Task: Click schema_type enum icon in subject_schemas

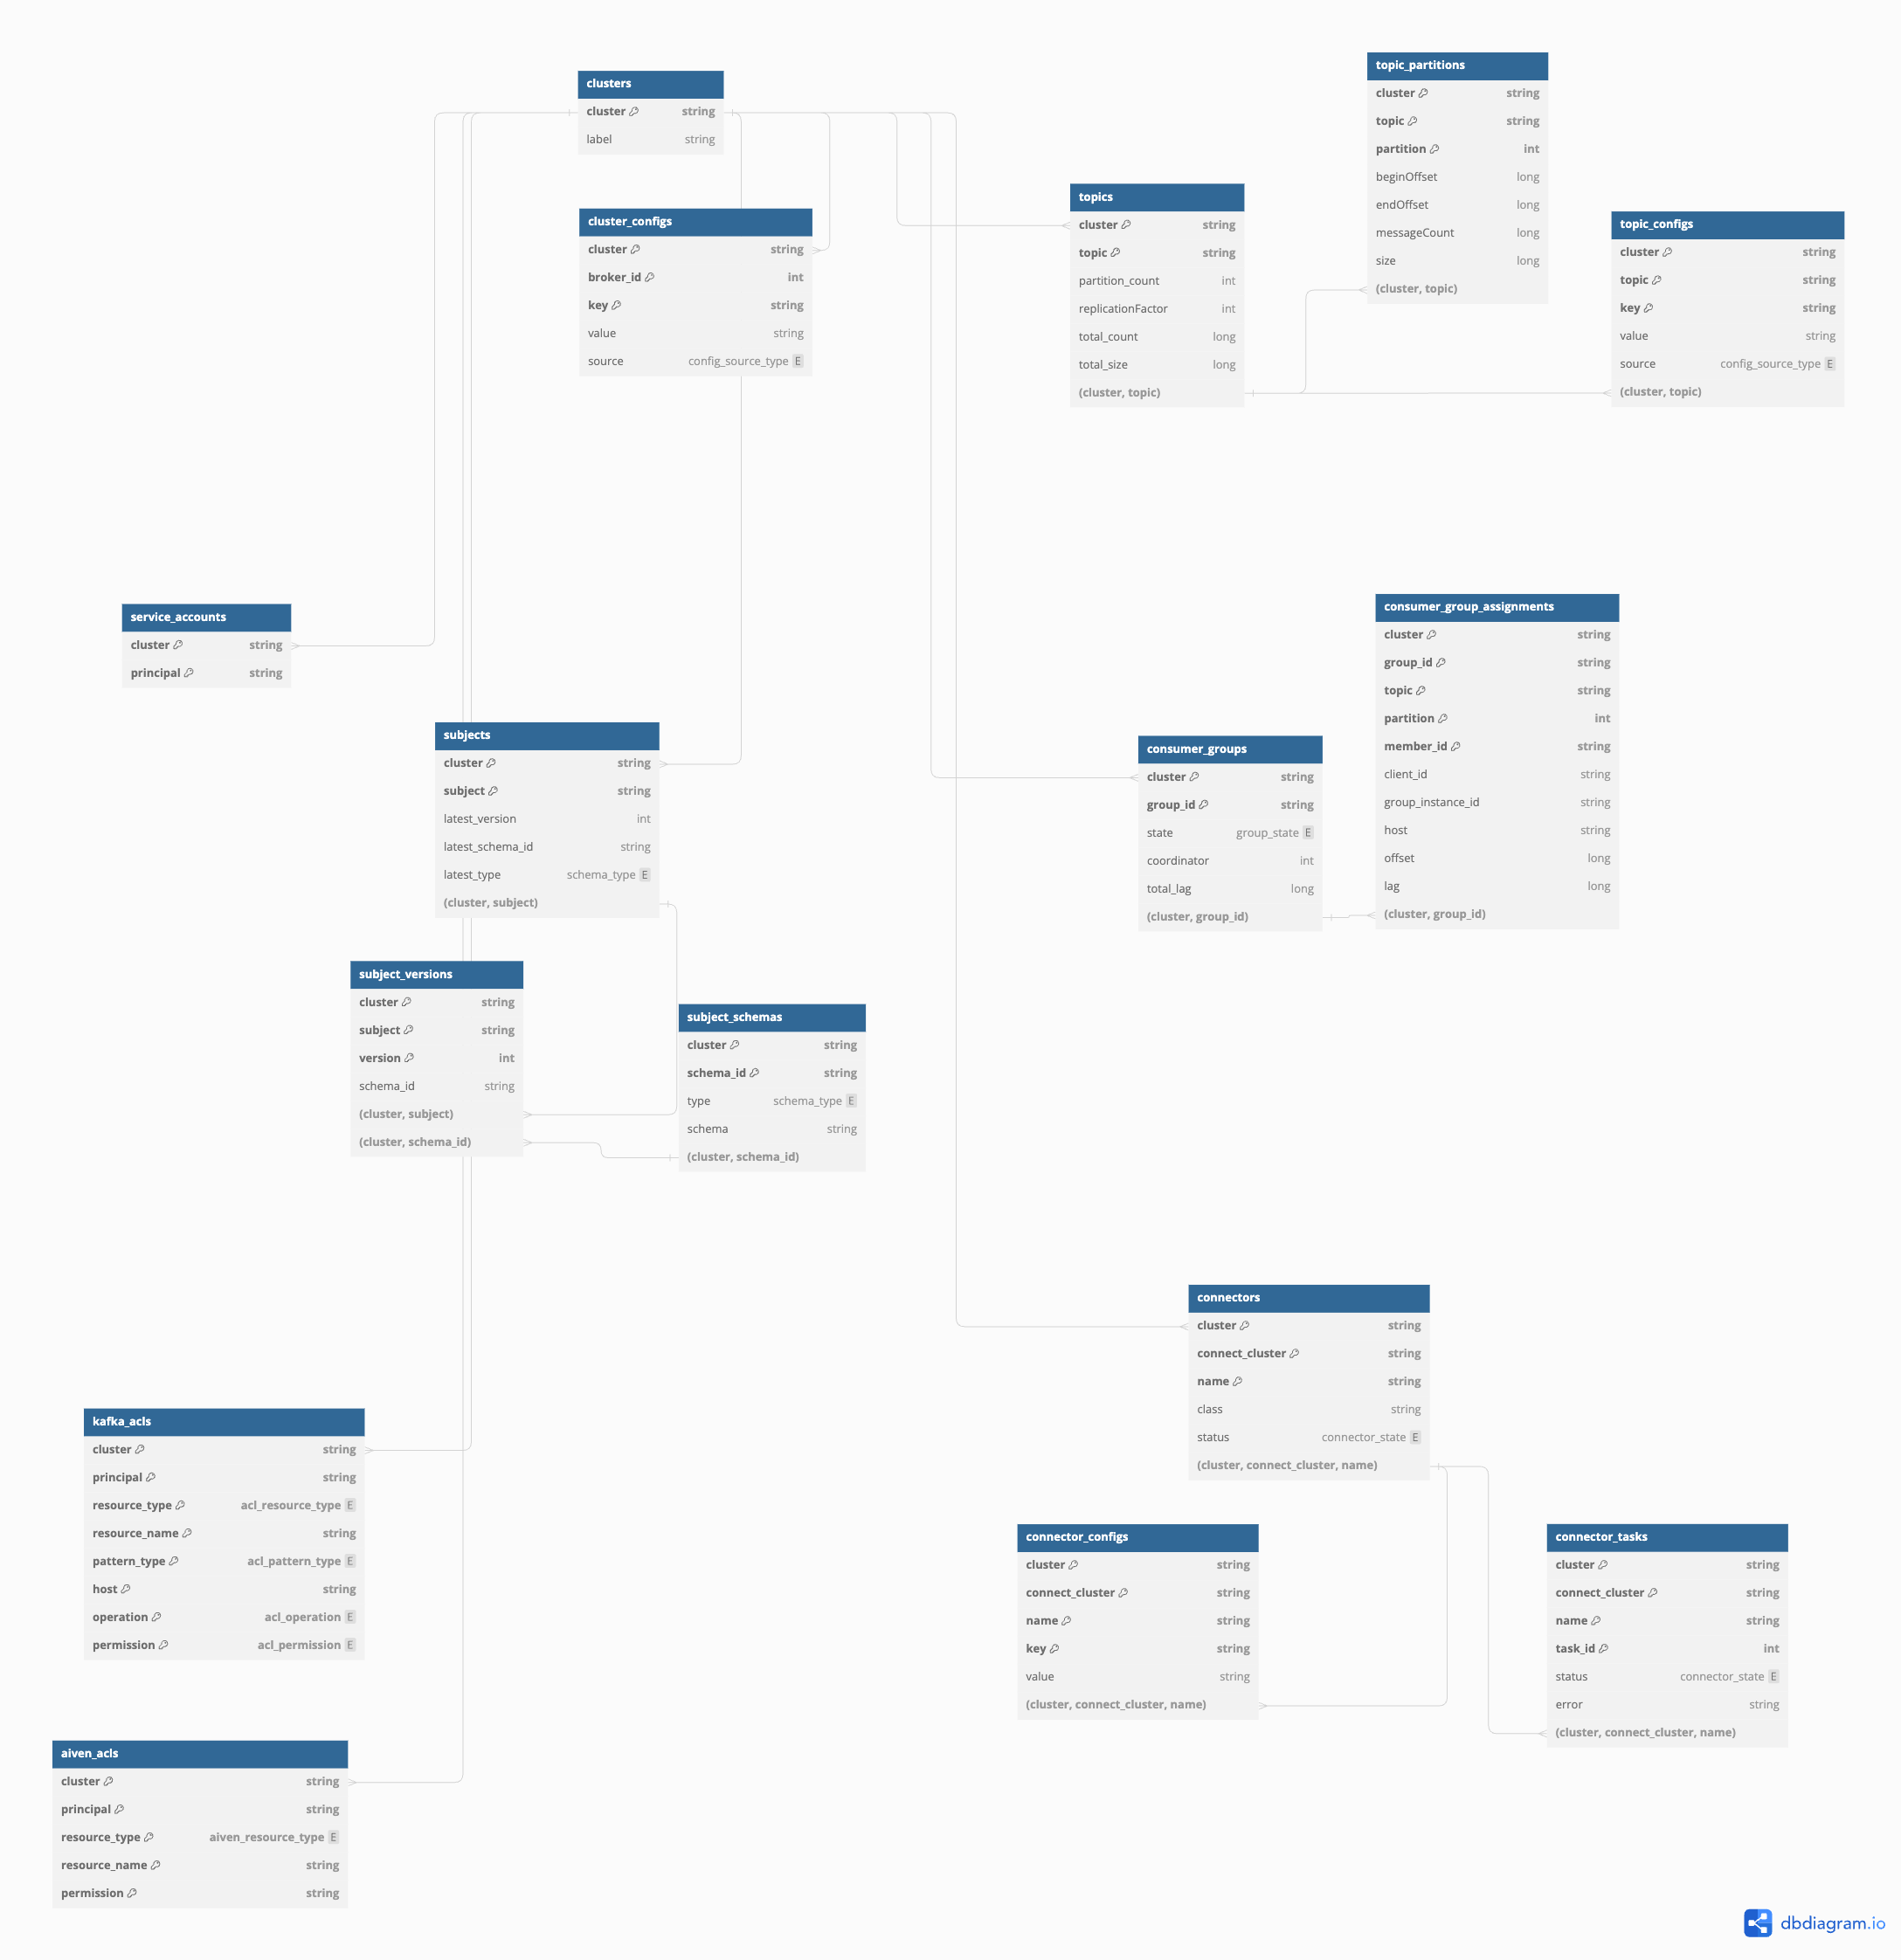Action: coord(853,1101)
